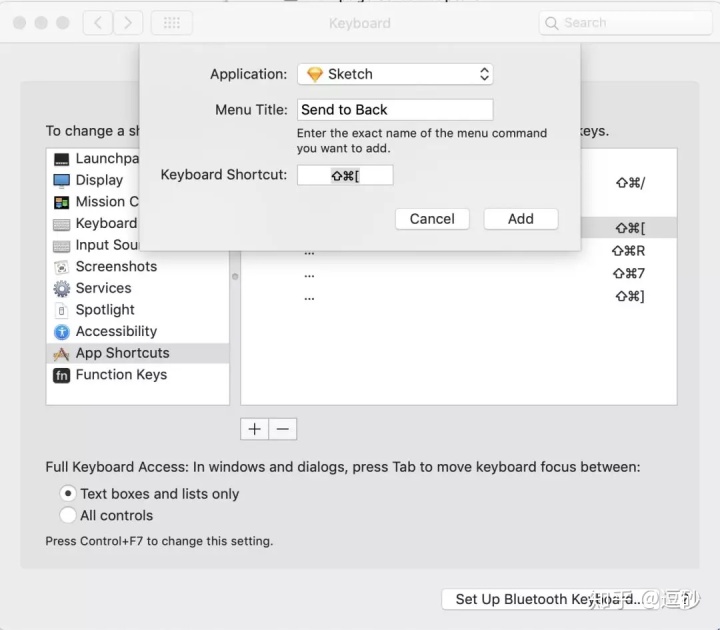The image size is (720, 630).
Task: Choose Function Keys in the list
Action: coord(138,375)
